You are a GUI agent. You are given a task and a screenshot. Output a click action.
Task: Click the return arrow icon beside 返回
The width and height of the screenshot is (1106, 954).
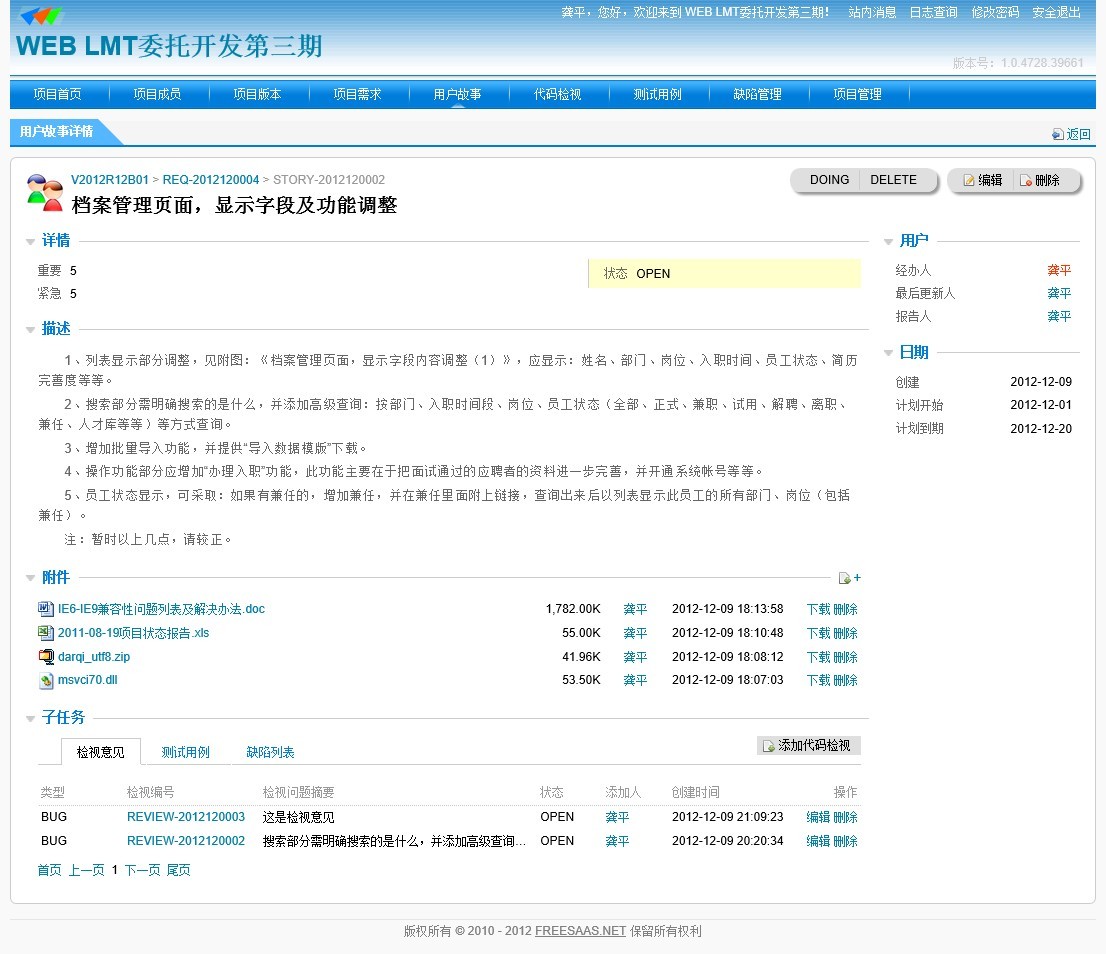(1057, 134)
